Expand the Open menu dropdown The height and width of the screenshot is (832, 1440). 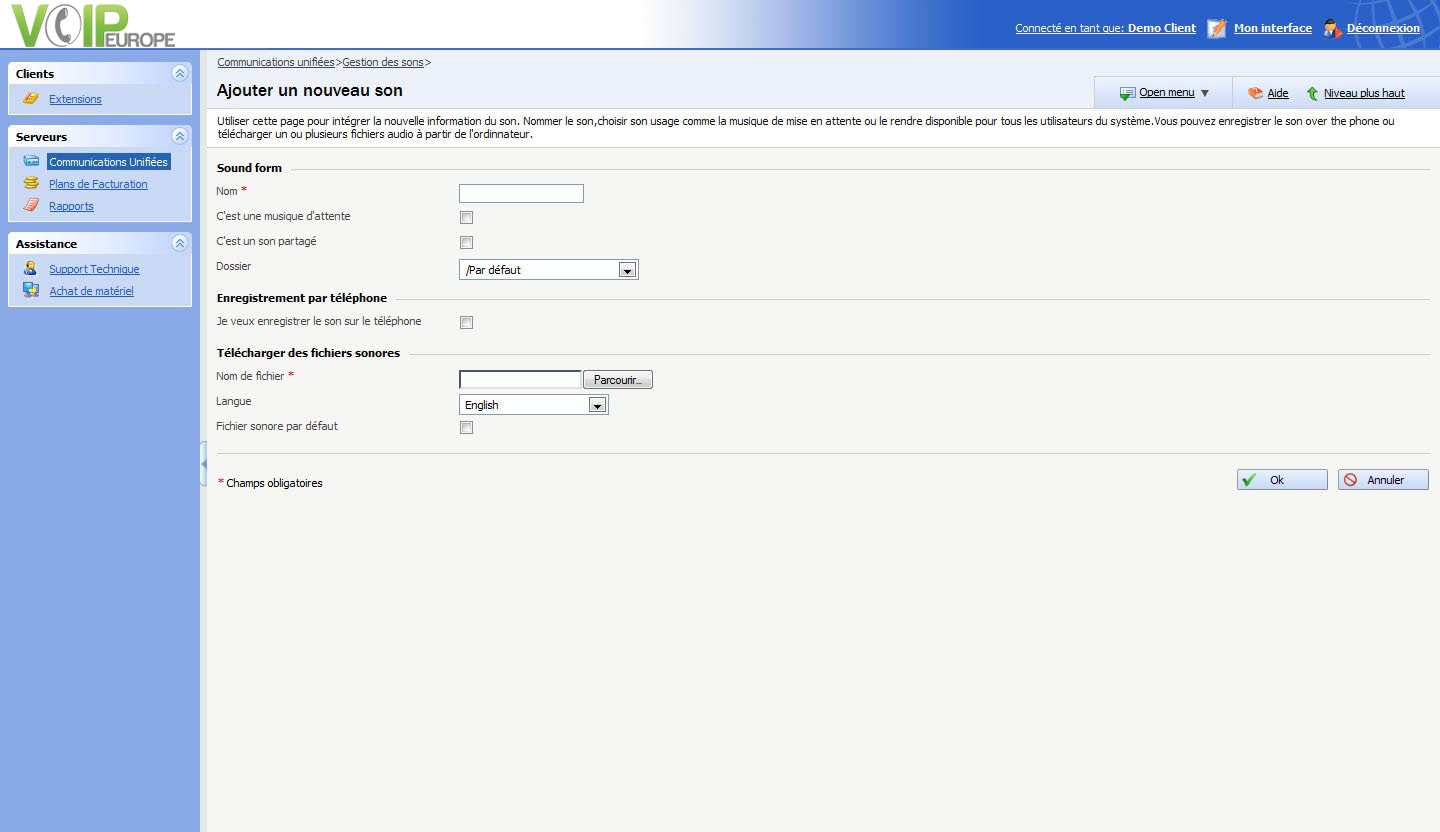pos(1165,93)
